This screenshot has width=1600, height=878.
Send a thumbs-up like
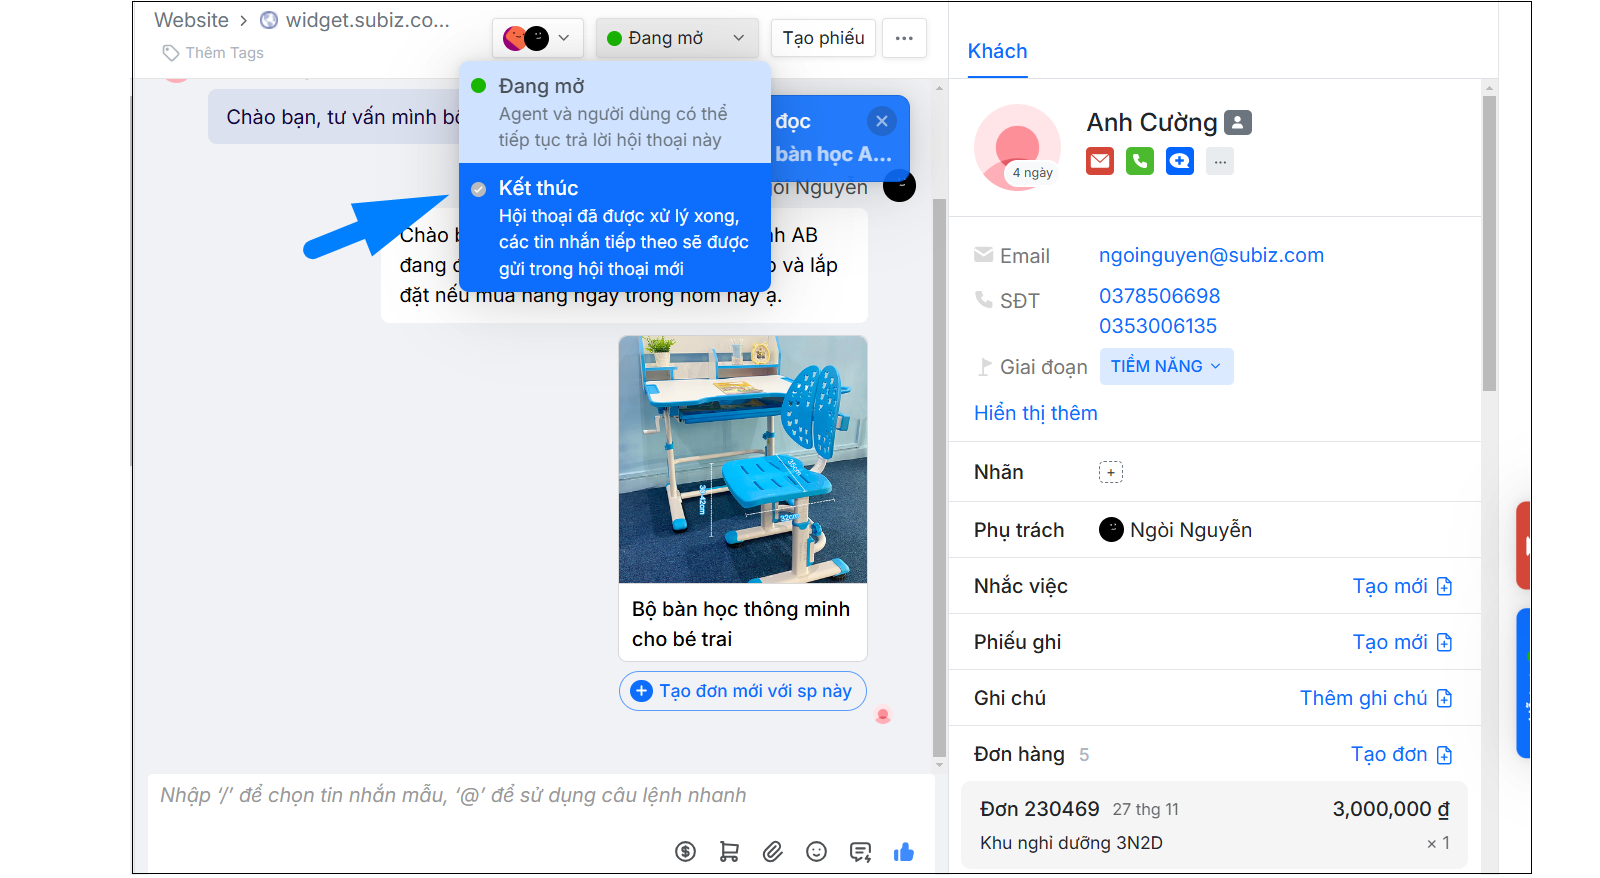point(904,851)
